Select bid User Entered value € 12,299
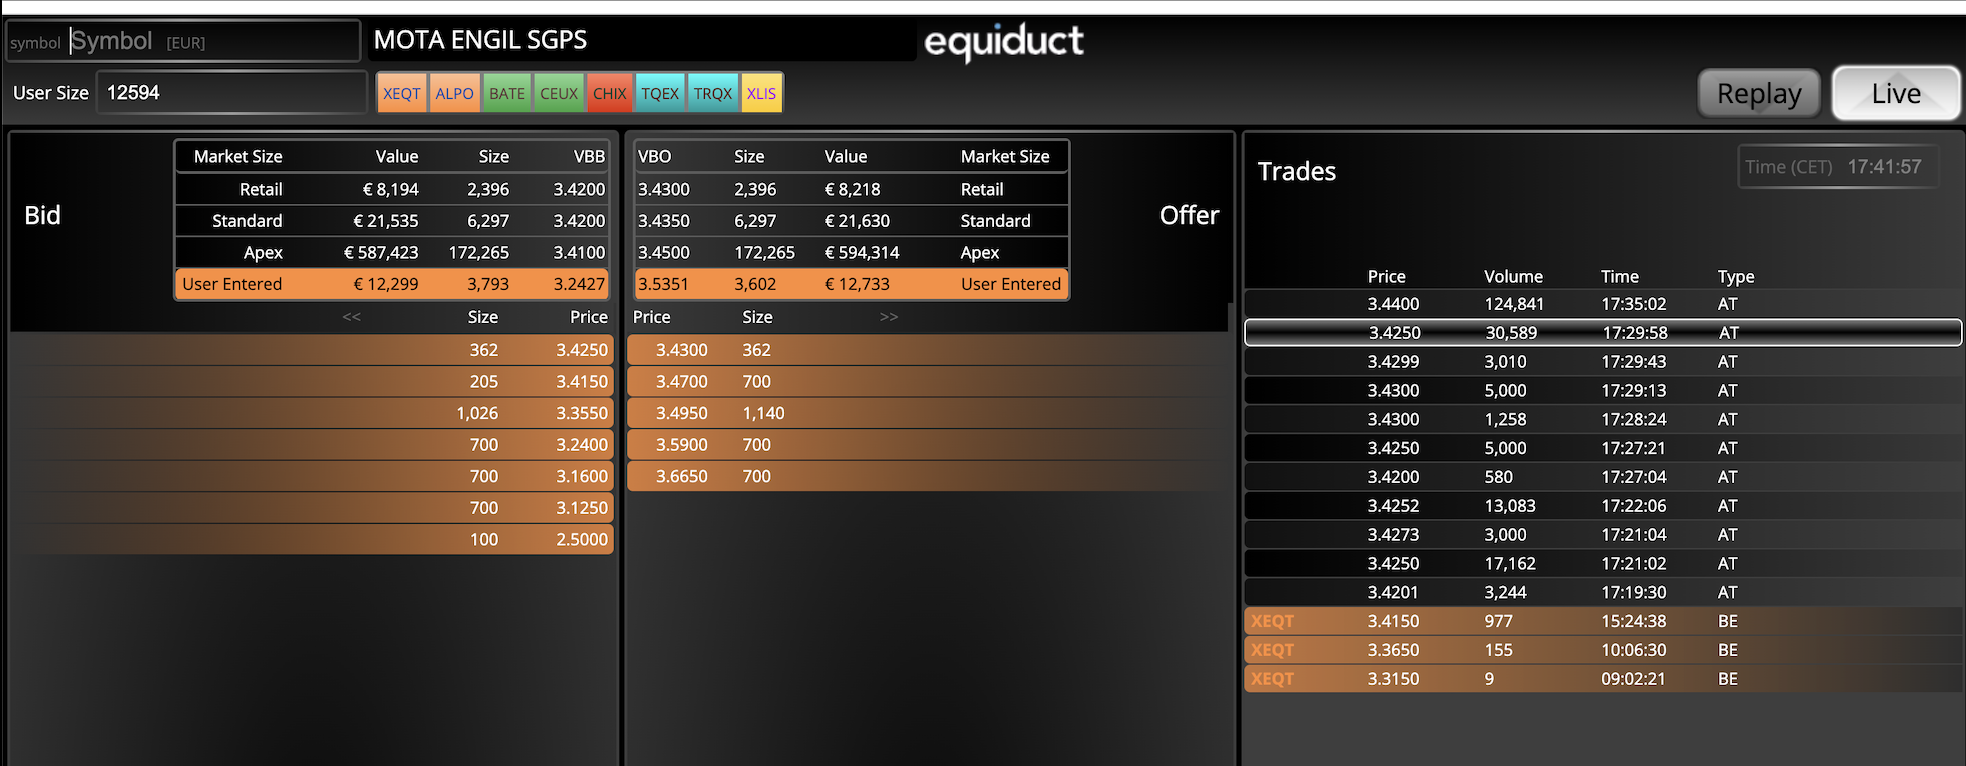 point(385,284)
